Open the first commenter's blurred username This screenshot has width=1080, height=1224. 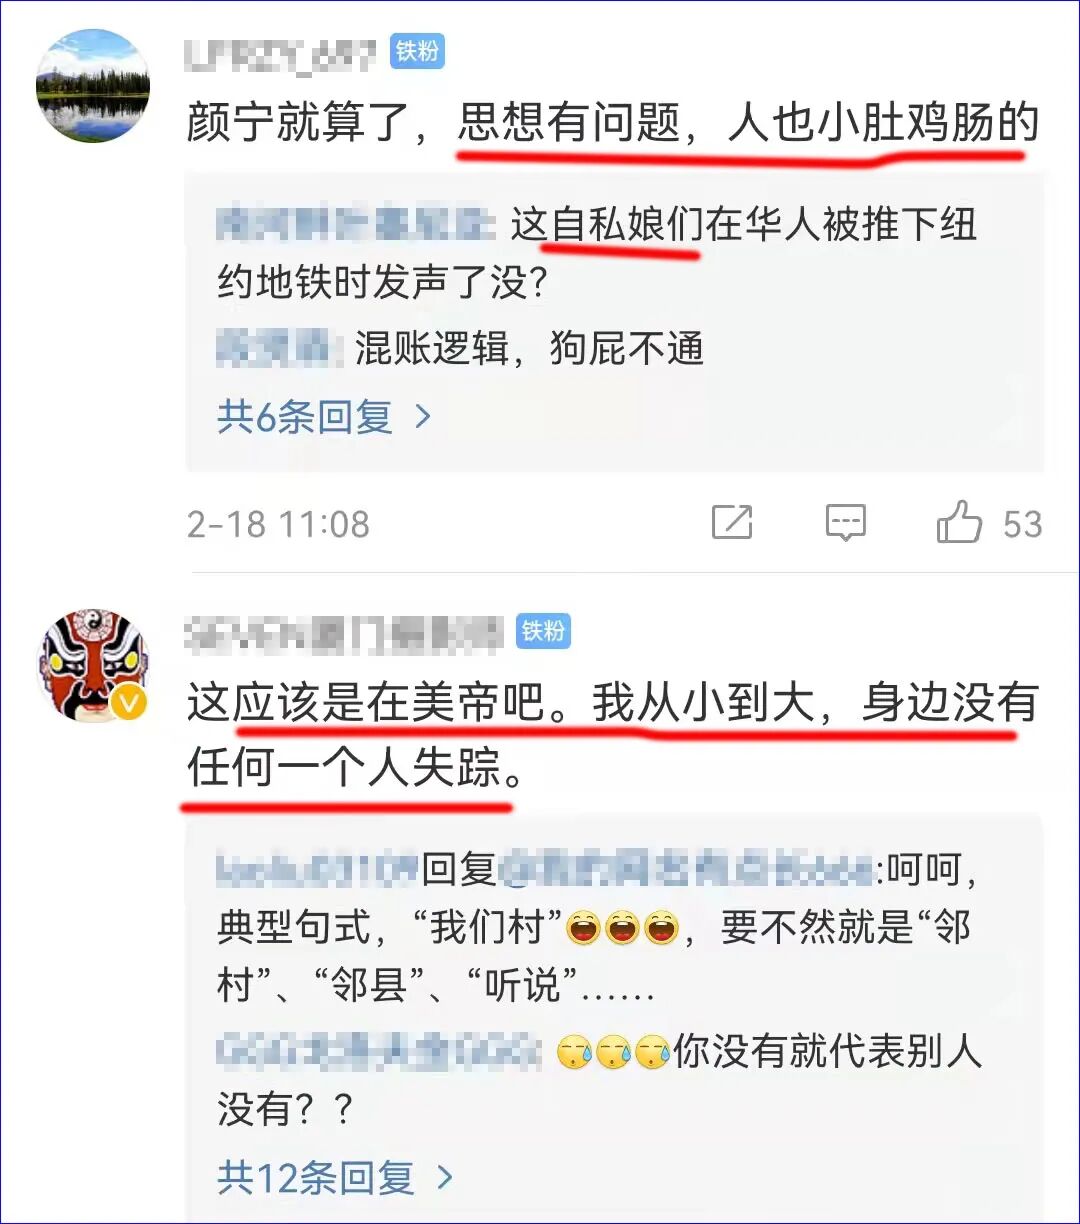282,52
